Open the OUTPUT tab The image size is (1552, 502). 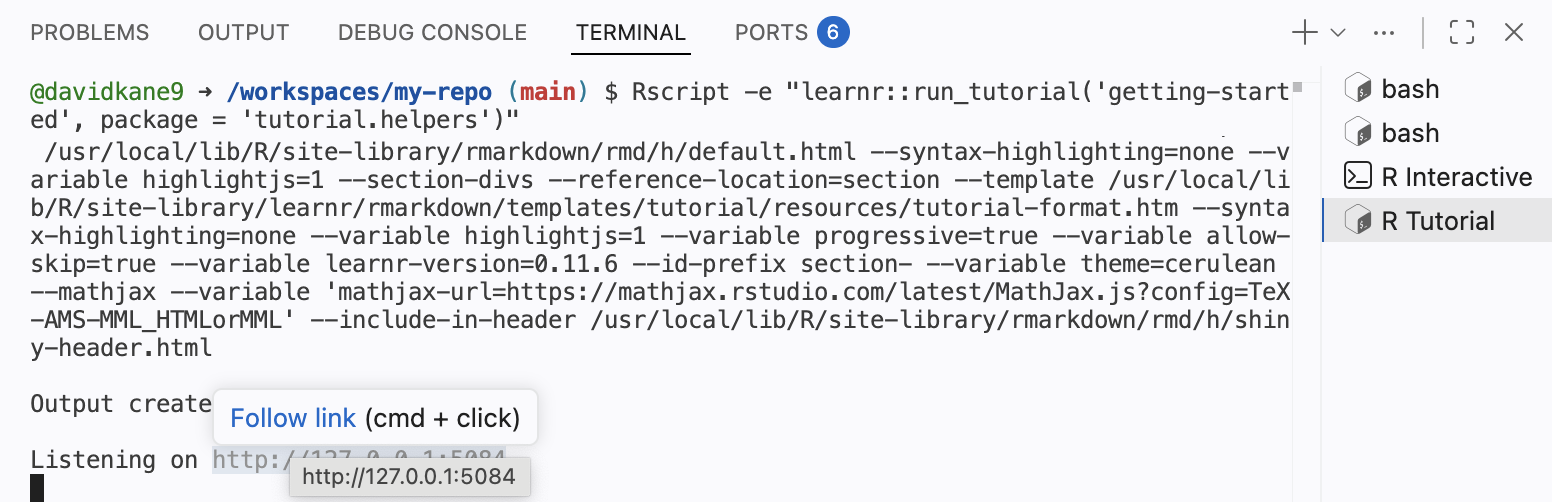244,33
